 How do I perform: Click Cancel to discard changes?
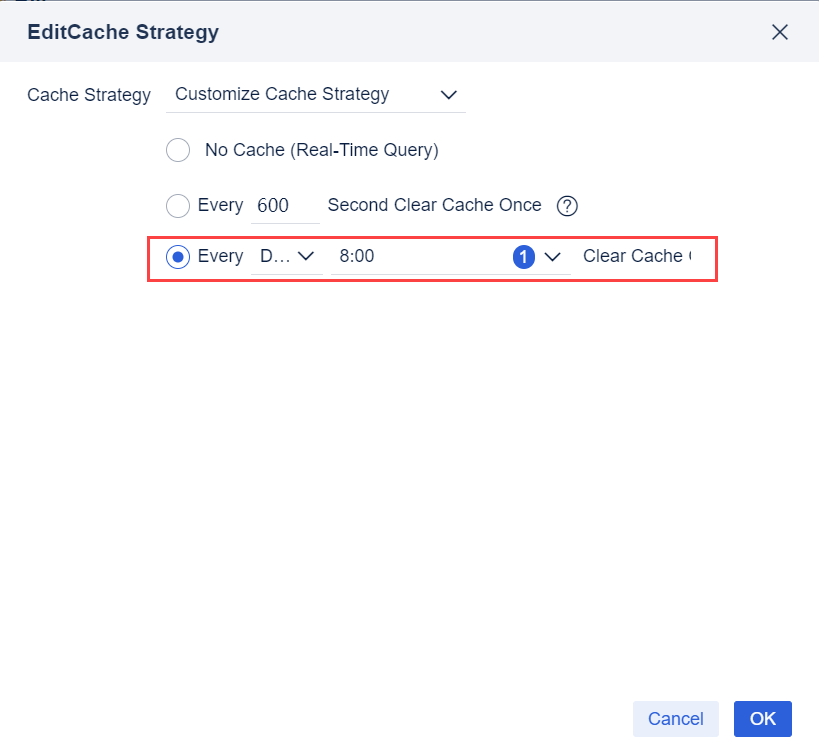pos(675,718)
